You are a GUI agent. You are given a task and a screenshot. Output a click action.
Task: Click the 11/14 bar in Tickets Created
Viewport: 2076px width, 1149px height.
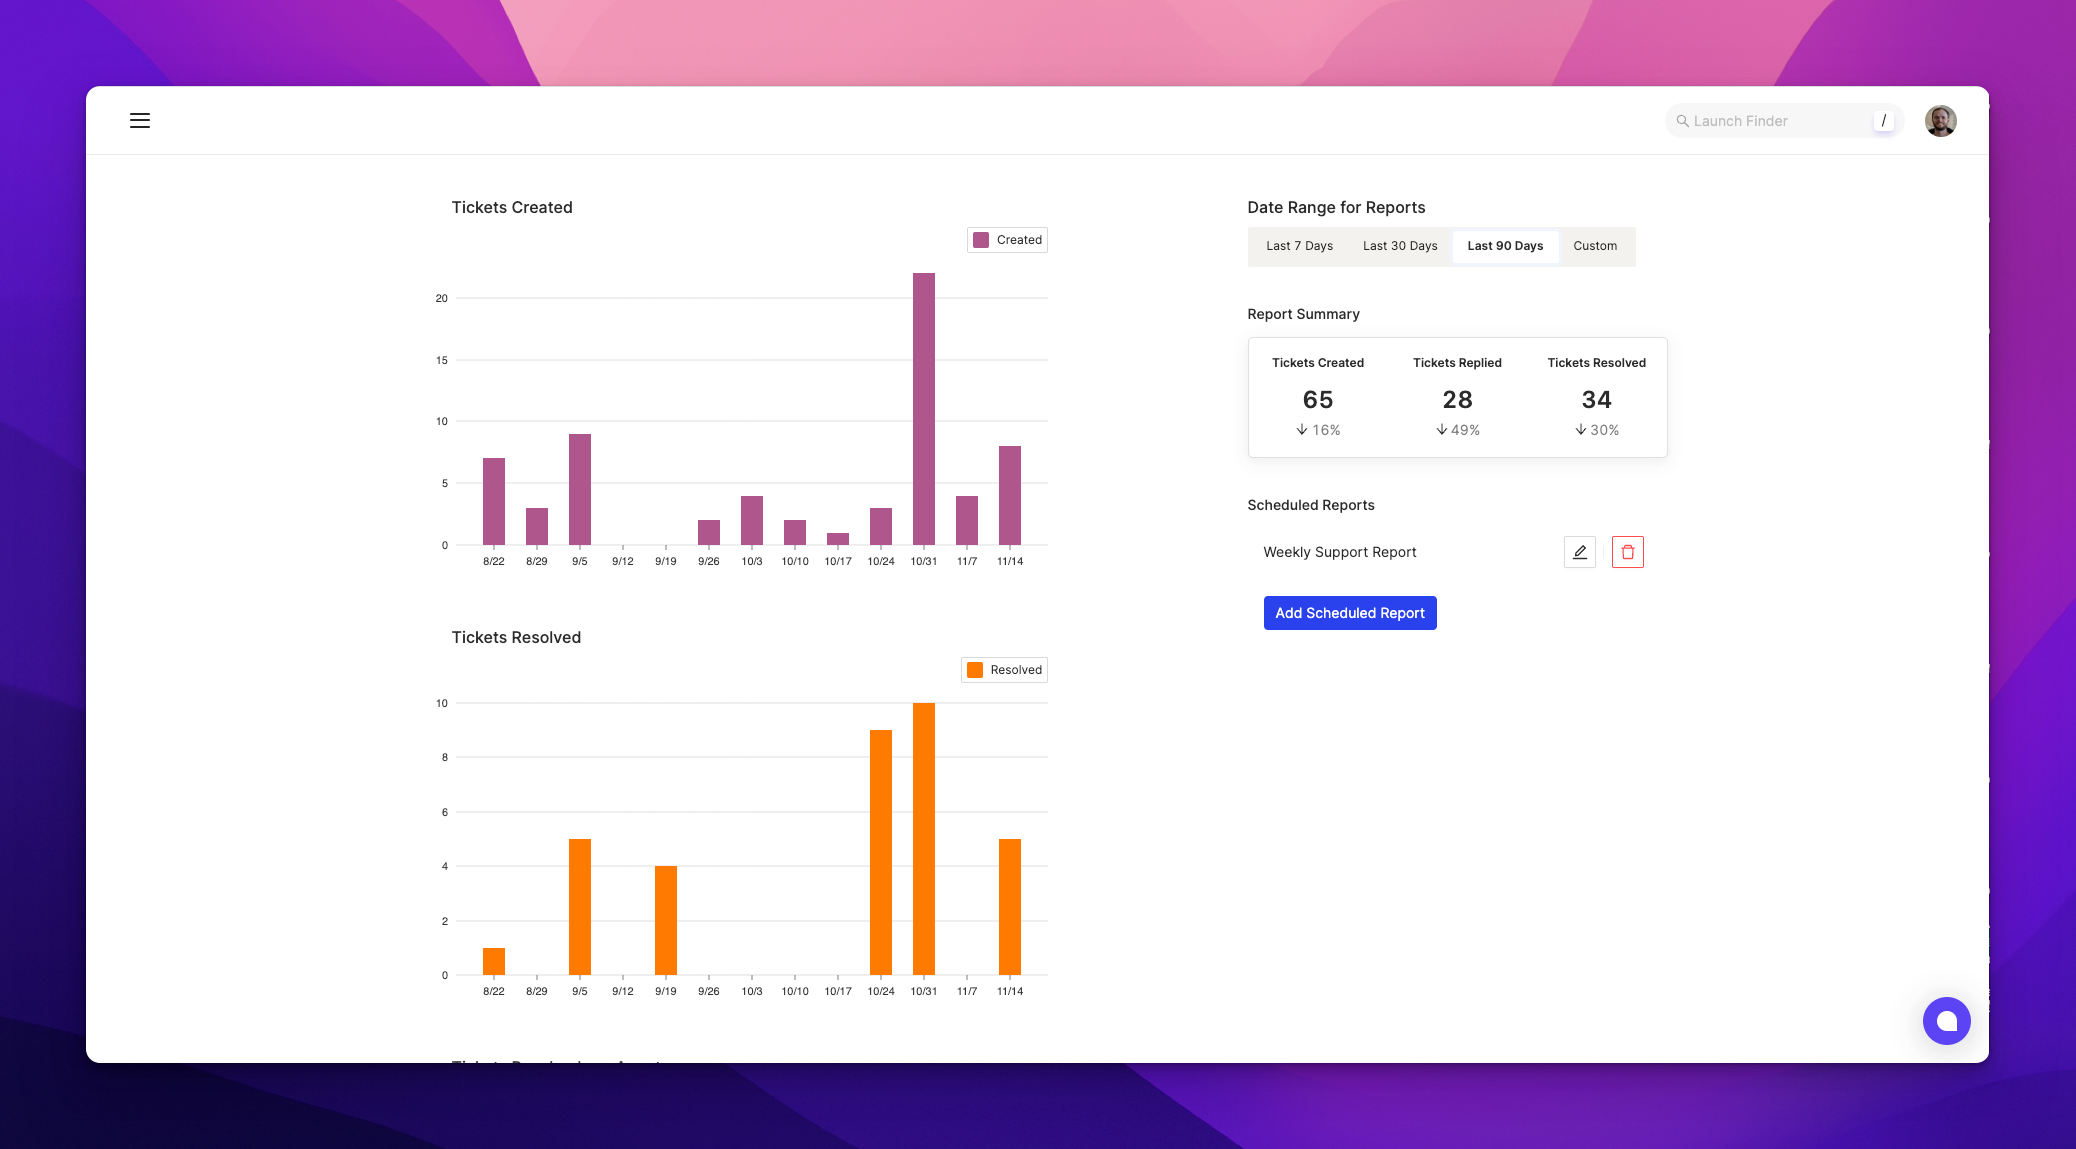point(1009,495)
